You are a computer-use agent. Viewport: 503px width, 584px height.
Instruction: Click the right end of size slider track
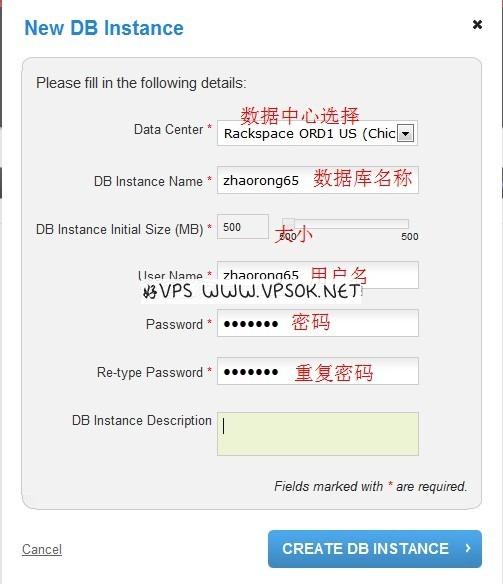click(407, 223)
